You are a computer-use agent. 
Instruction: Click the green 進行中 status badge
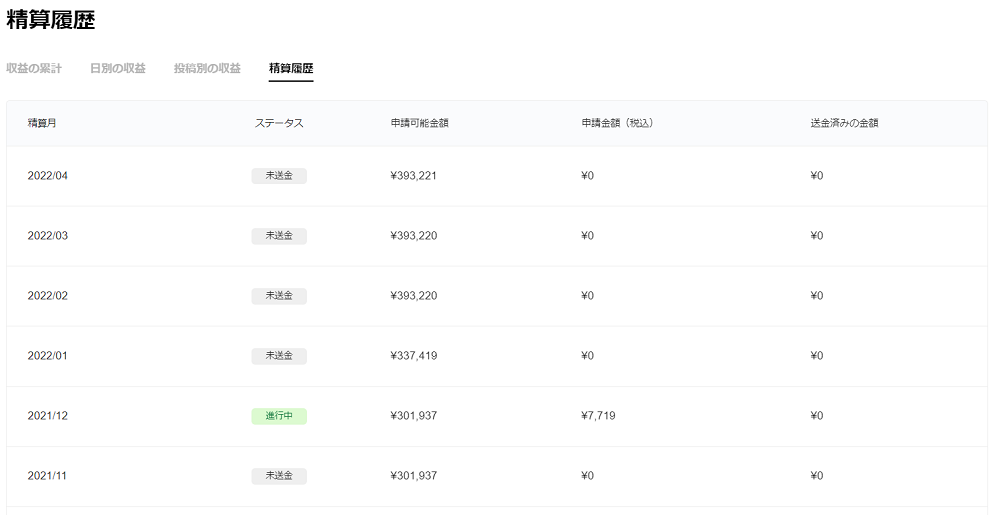click(x=279, y=416)
